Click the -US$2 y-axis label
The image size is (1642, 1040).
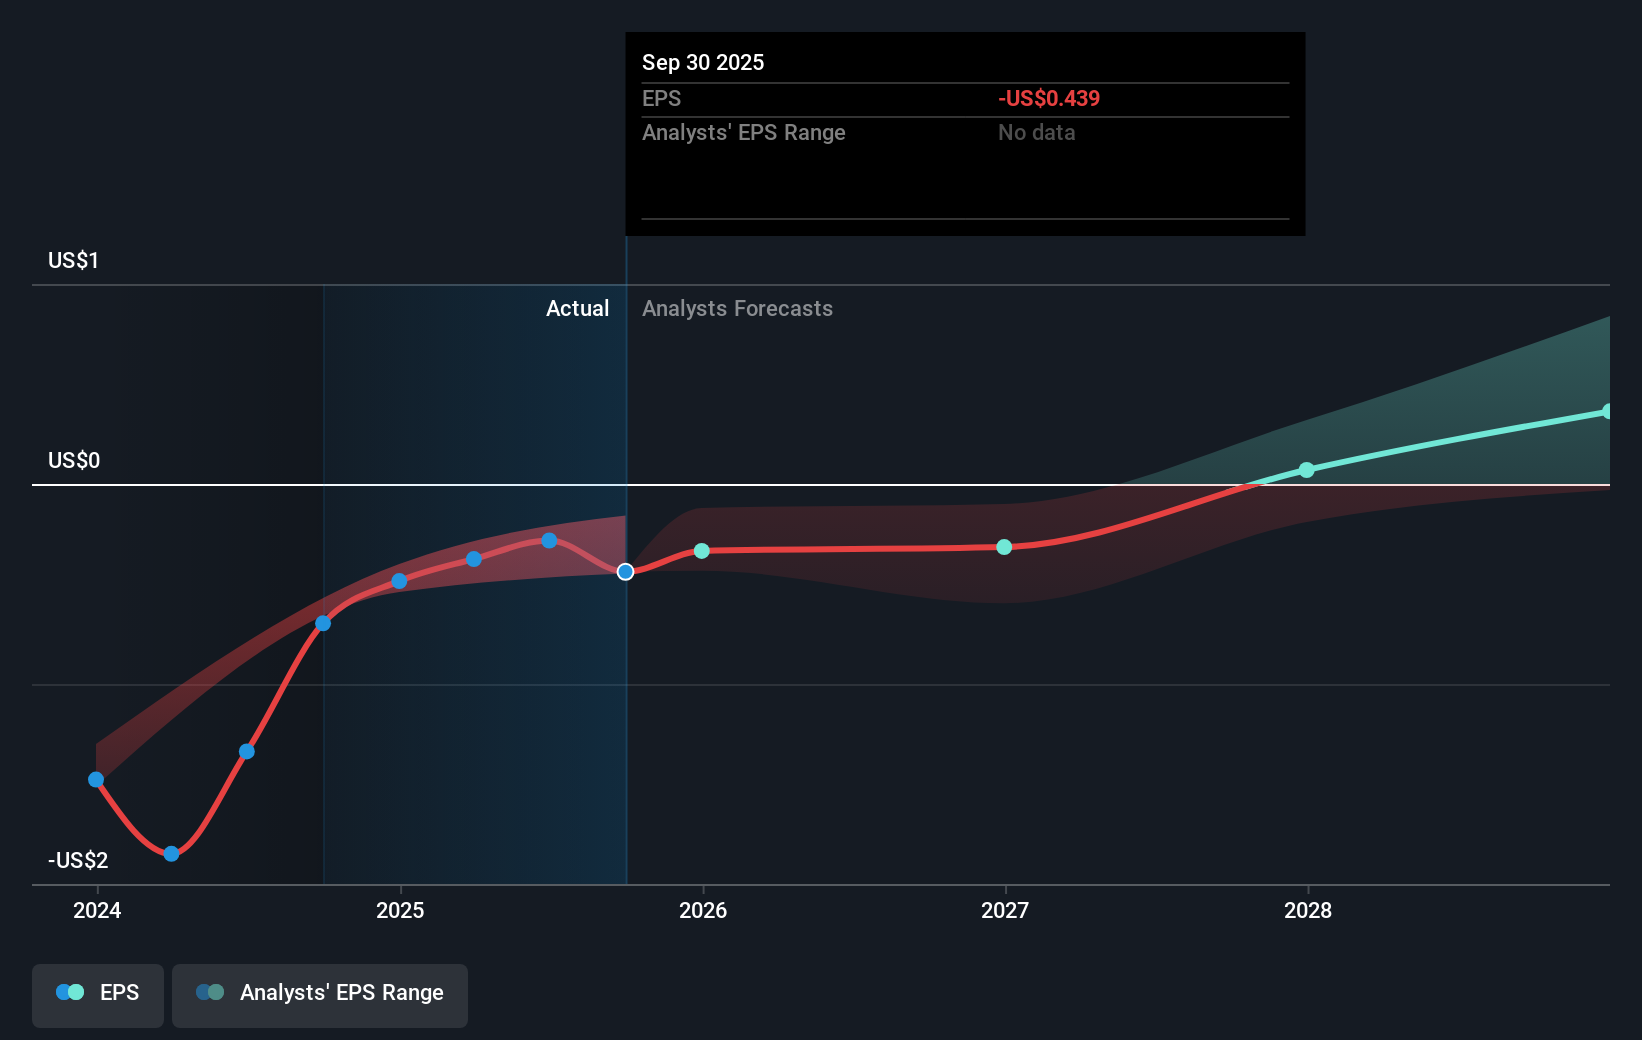tap(78, 860)
